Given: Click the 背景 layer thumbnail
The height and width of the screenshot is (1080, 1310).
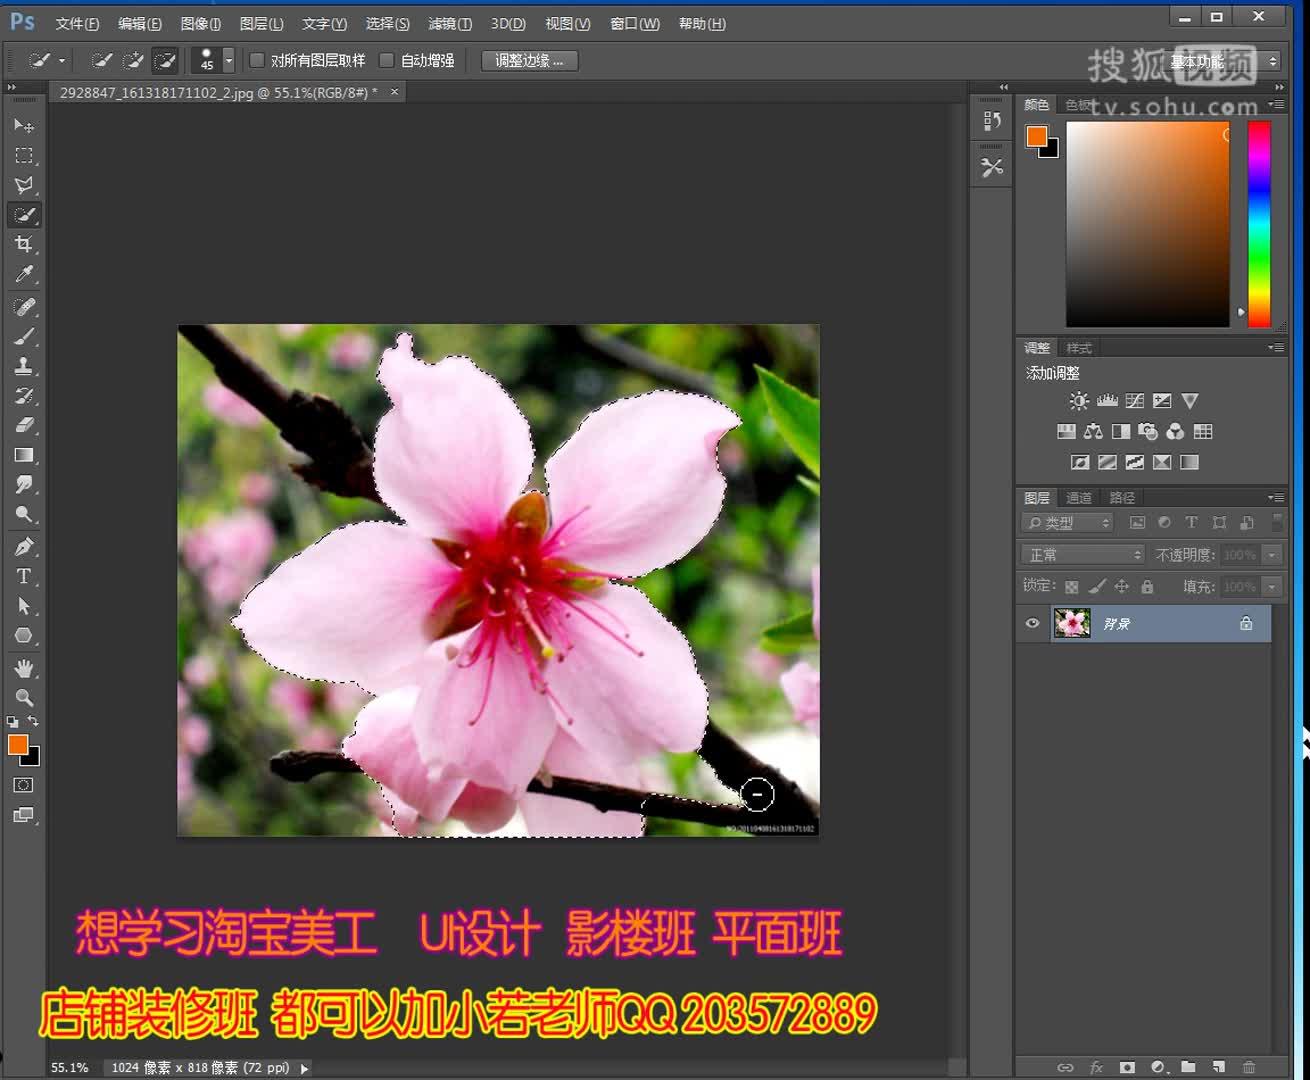Looking at the screenshot, I should click(1071, 623).
